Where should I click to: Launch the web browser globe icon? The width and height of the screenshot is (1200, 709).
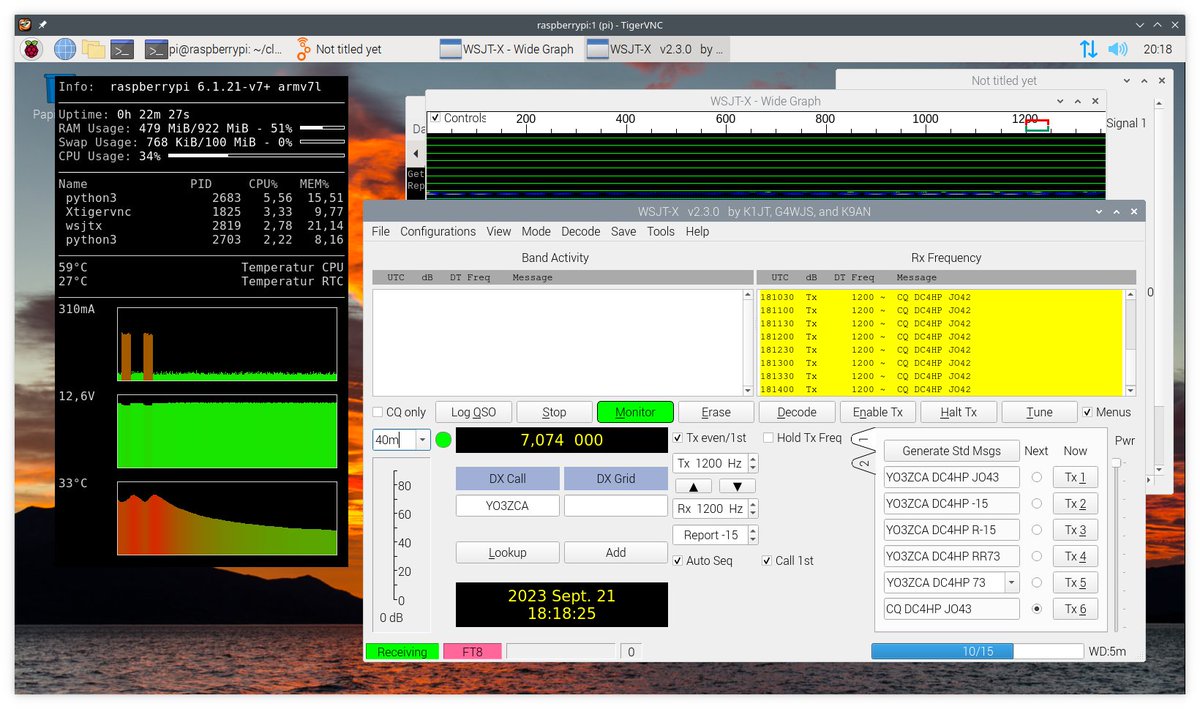(x=65, y=49)
